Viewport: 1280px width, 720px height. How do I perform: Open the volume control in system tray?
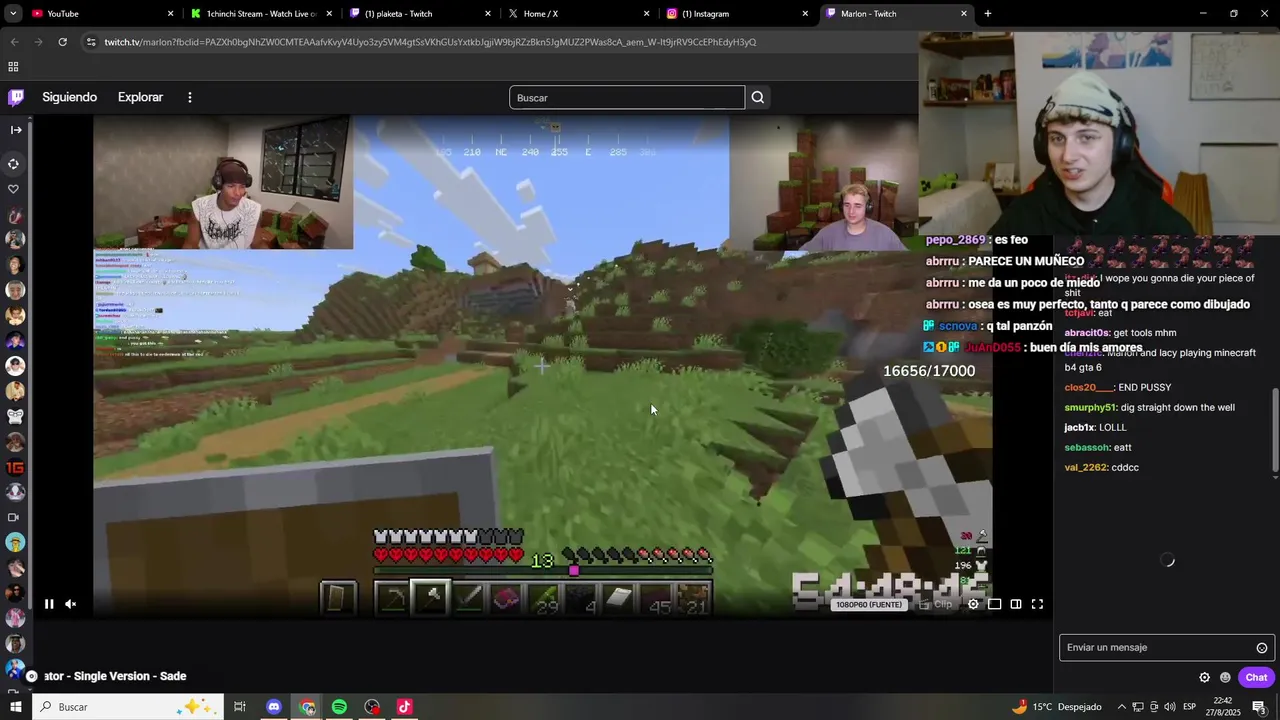tap(1170, 707)
